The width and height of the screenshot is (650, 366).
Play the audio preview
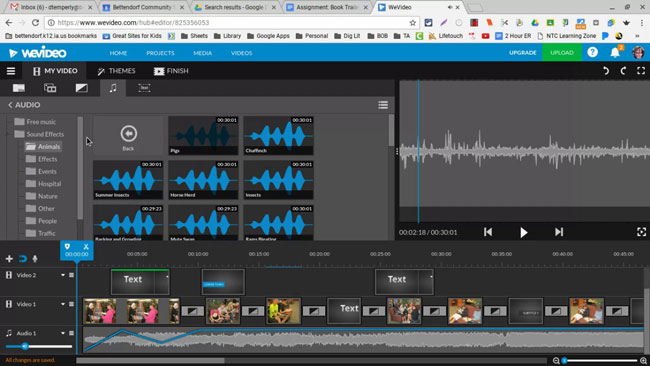[524, 232]
